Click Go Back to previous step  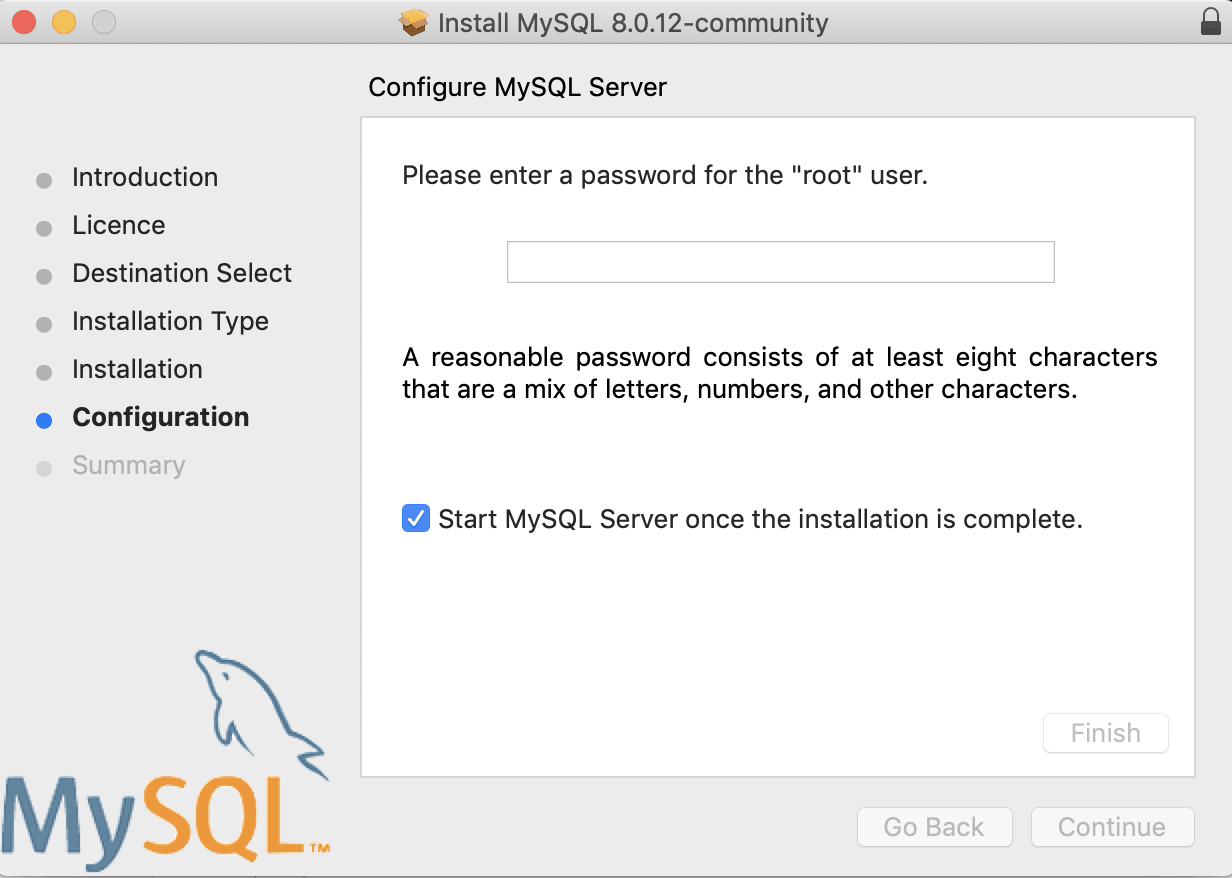(x=934, y=827)
